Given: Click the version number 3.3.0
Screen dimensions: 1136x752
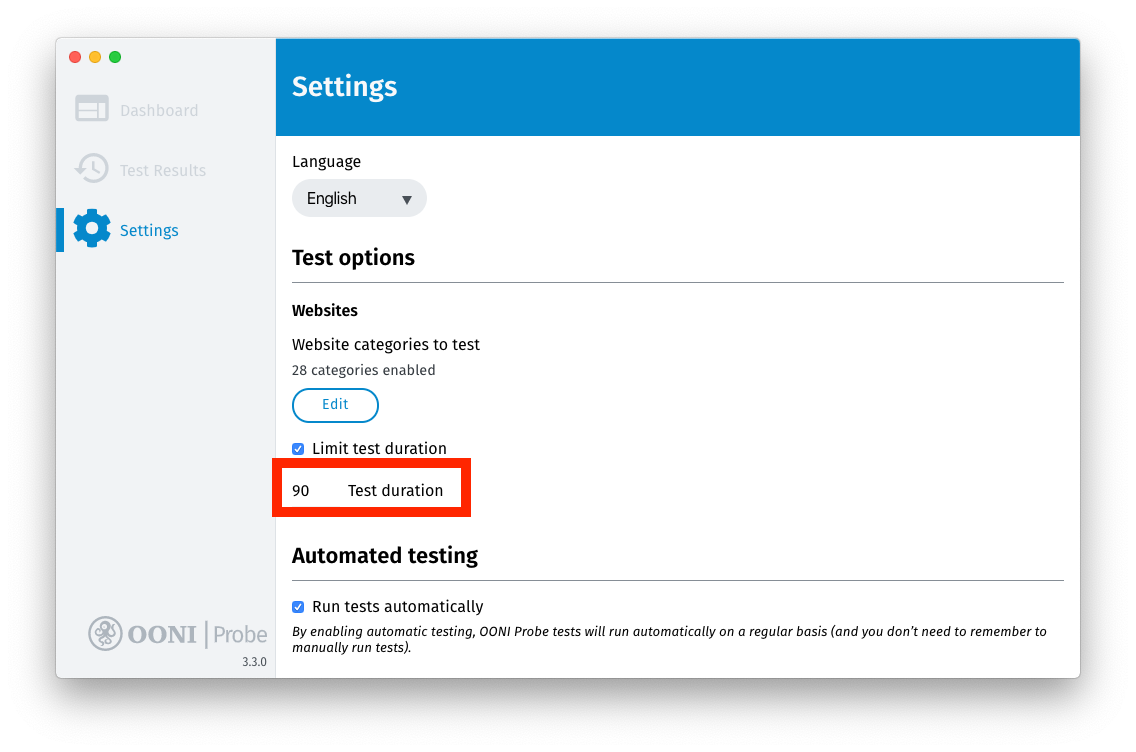Looking at the screenshot, I should coord(254,662).
